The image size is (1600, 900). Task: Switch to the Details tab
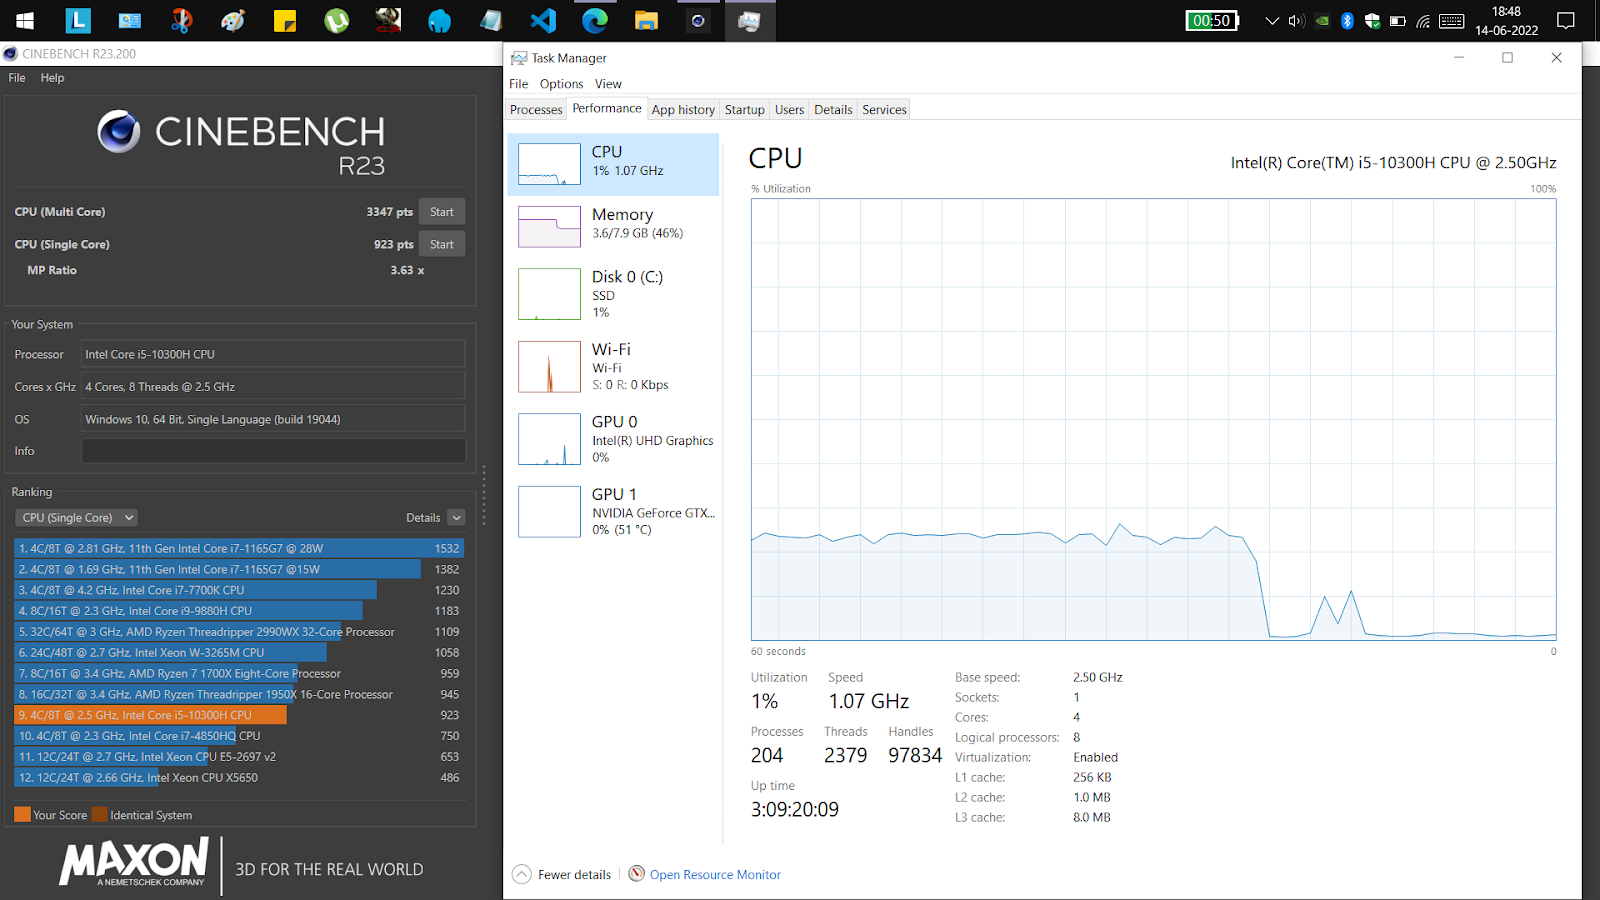point(833,110)
